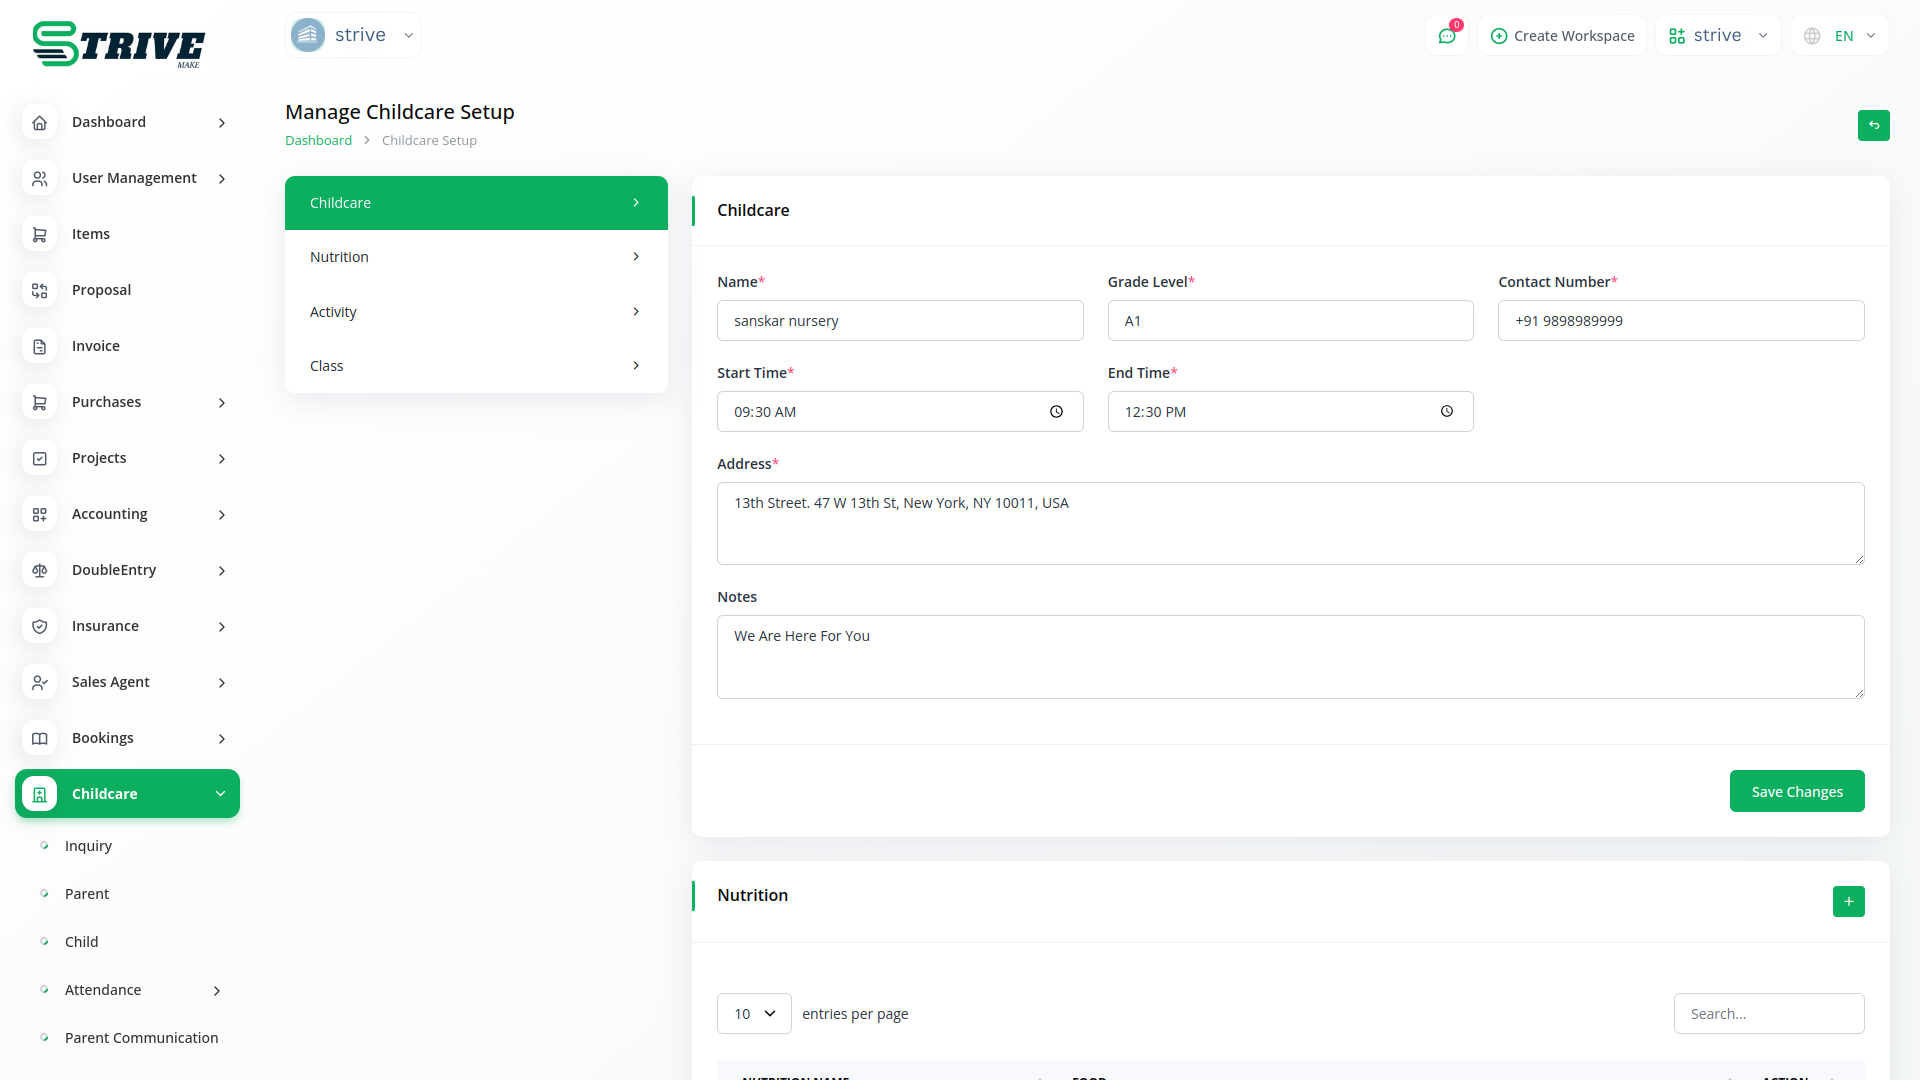Open the chat messages icon
The width and height of the screenshot is (1920, 1080).
tap(1446, 36)
